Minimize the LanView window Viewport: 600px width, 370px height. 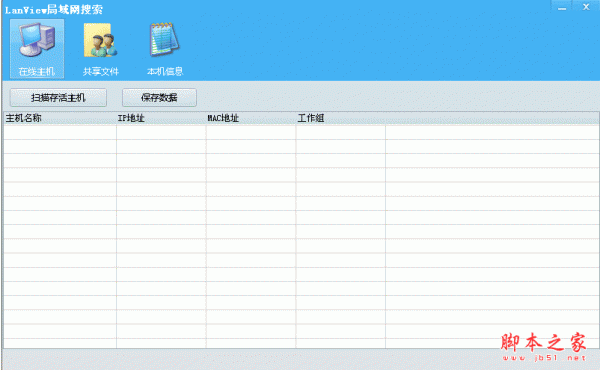562,7
